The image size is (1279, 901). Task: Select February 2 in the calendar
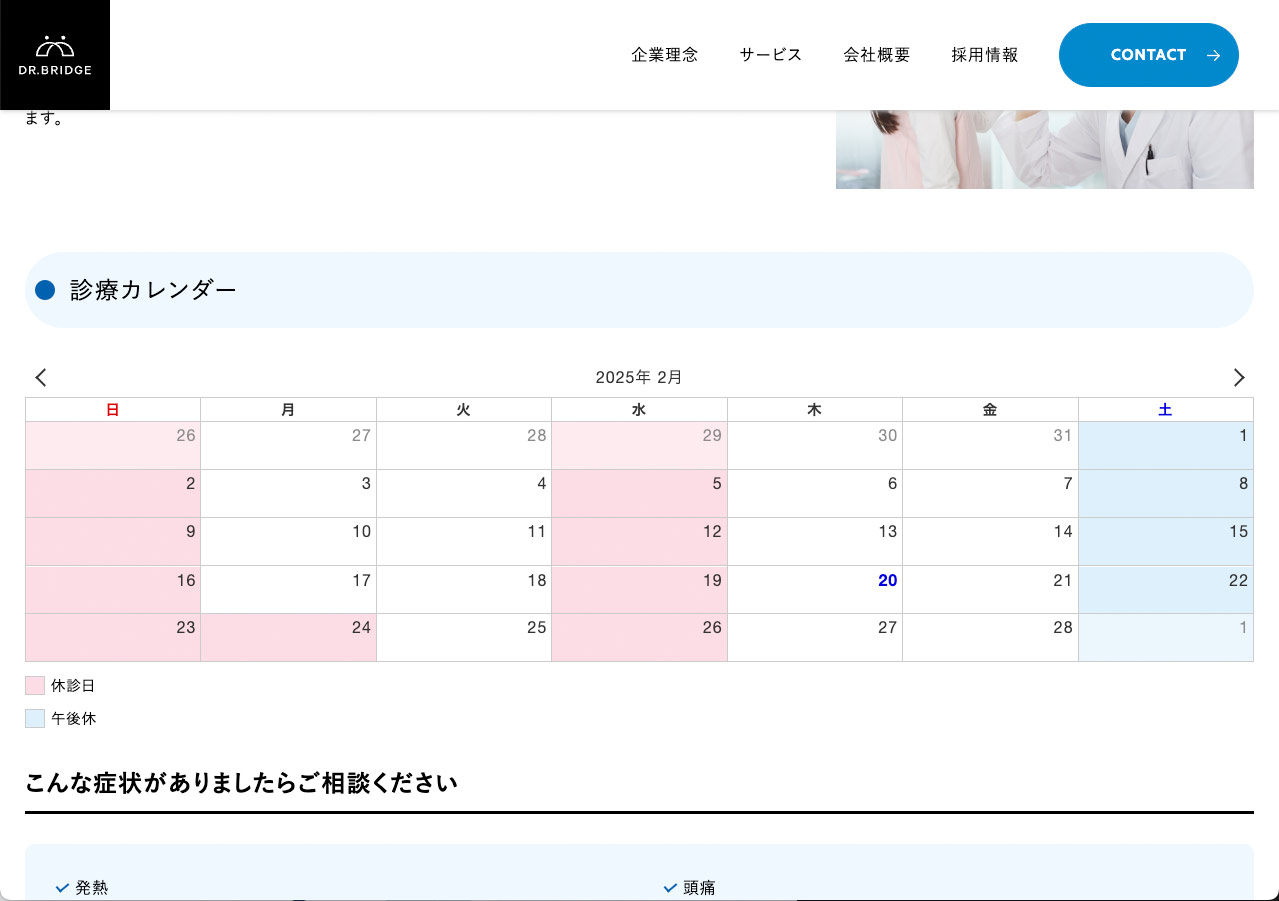pyautogui.click(x=113, y=494)
